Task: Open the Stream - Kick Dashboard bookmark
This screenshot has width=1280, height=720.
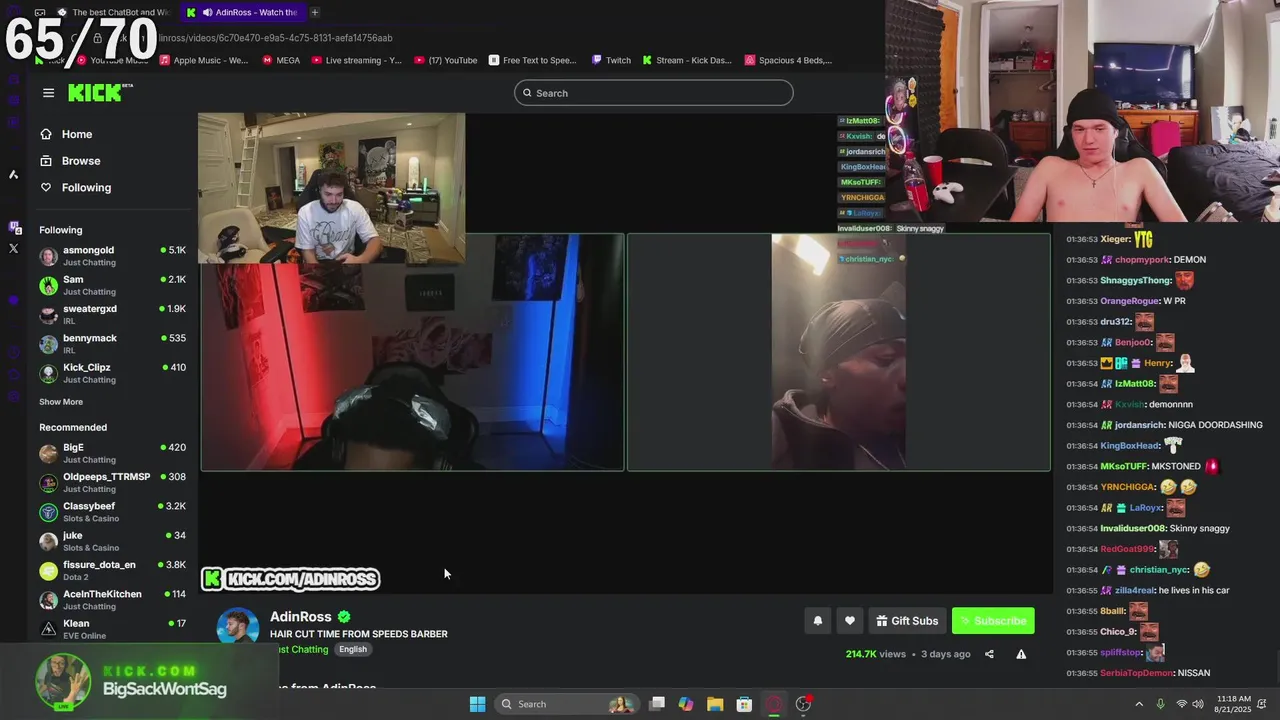Action: [x=687, y=60]
